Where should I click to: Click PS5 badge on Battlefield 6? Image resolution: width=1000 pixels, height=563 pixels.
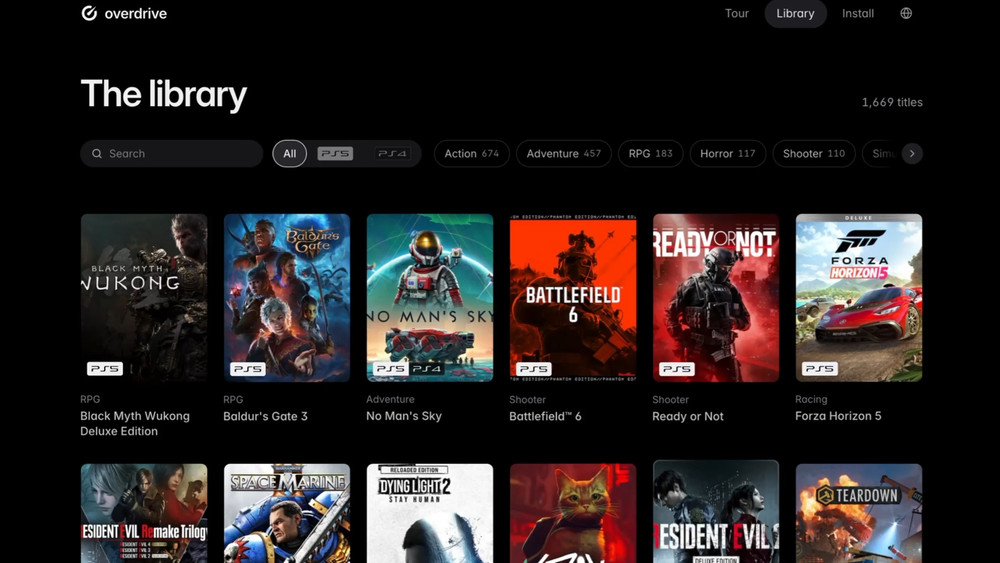(533, 369)
